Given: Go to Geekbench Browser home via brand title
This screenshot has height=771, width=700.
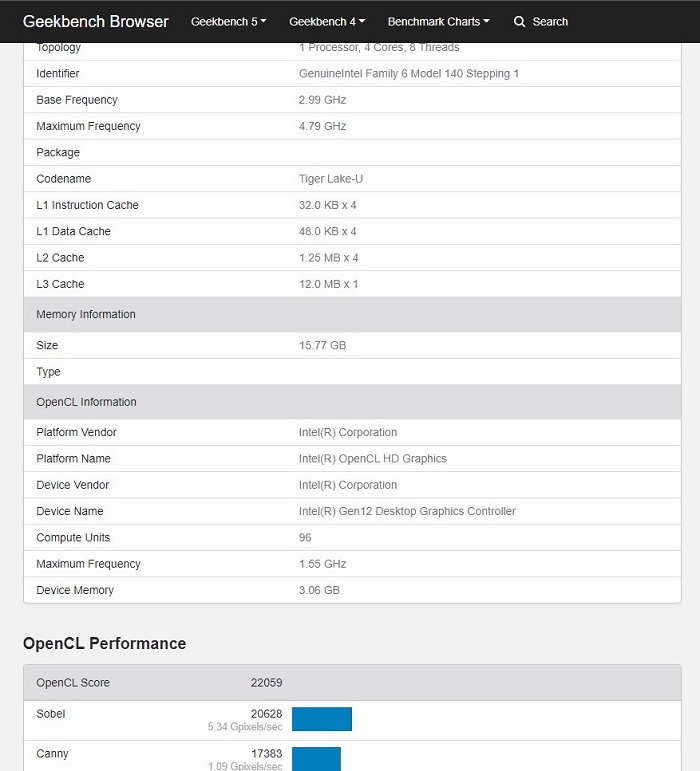Looking at the screenshot, I should click(x=96, y=22).
